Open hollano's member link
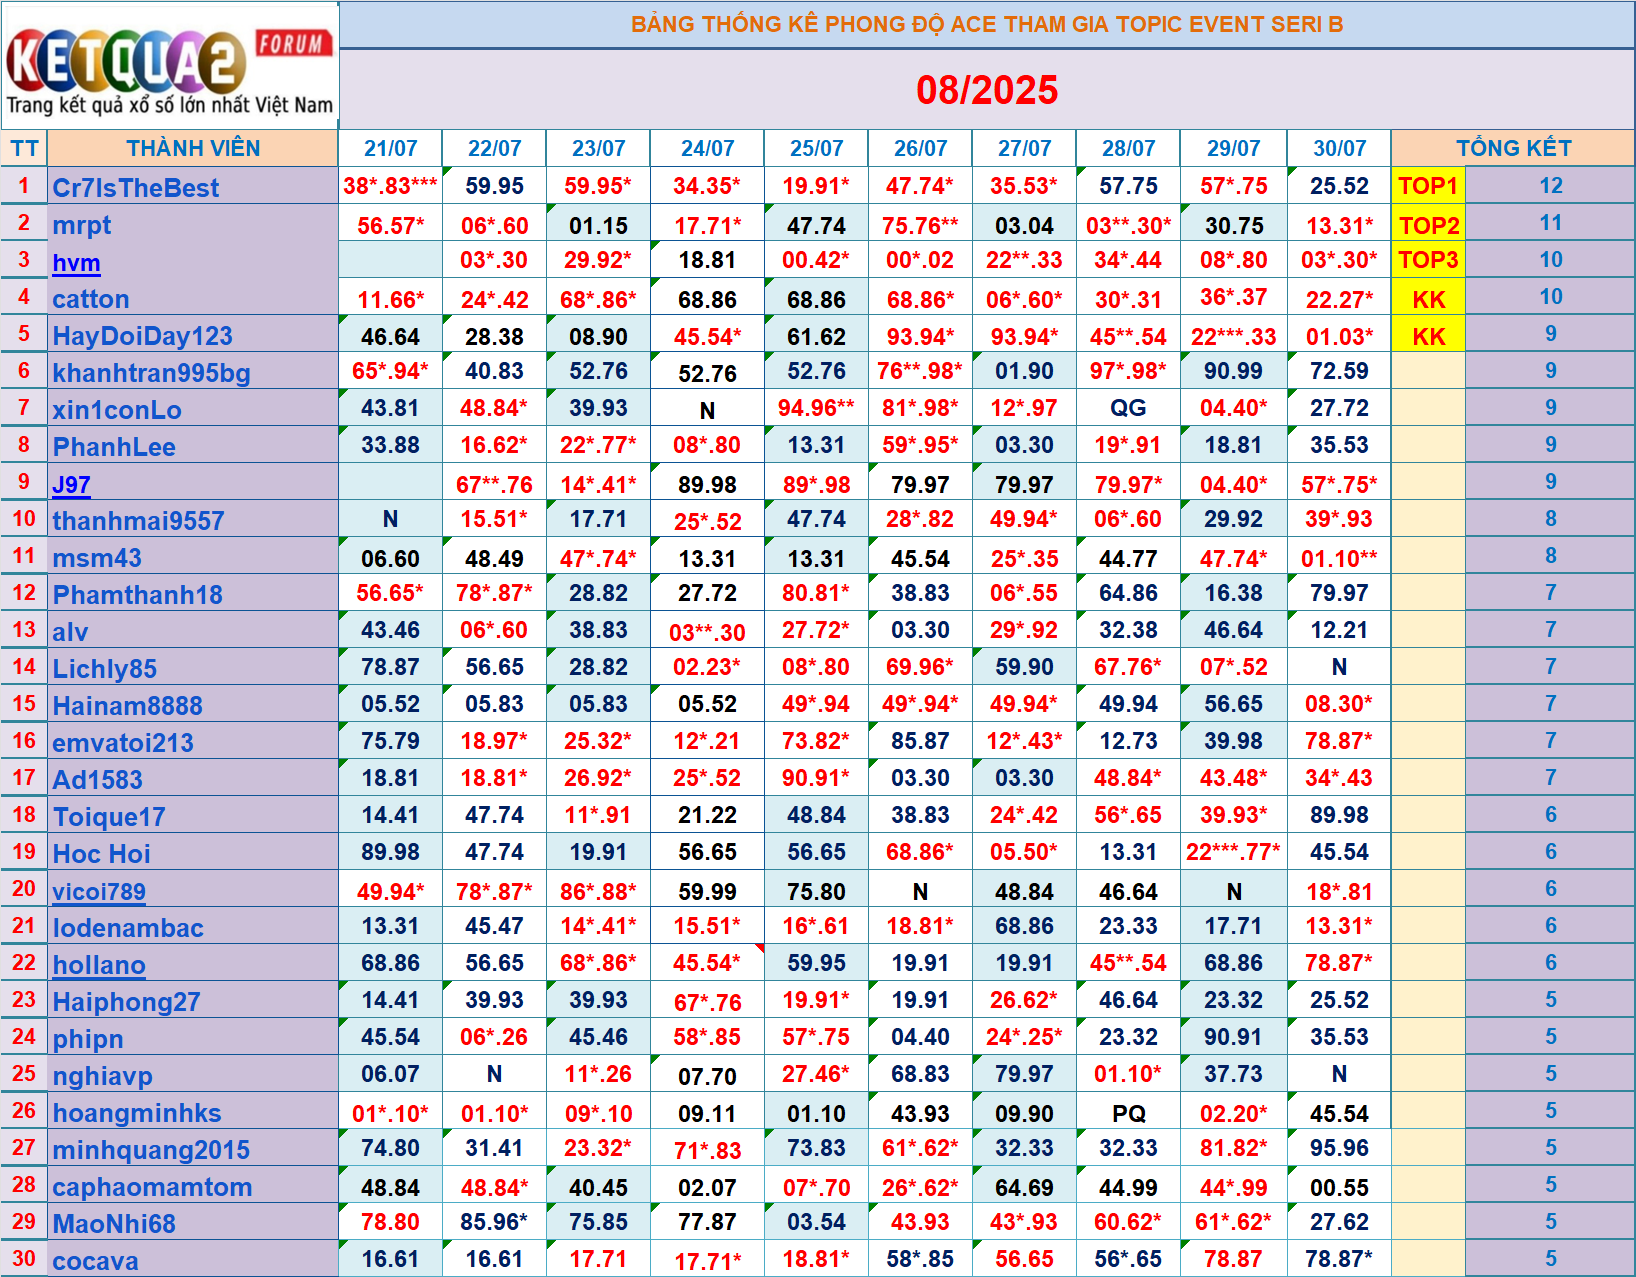This screenshot has width=1636, height=1277. [99, 965]
